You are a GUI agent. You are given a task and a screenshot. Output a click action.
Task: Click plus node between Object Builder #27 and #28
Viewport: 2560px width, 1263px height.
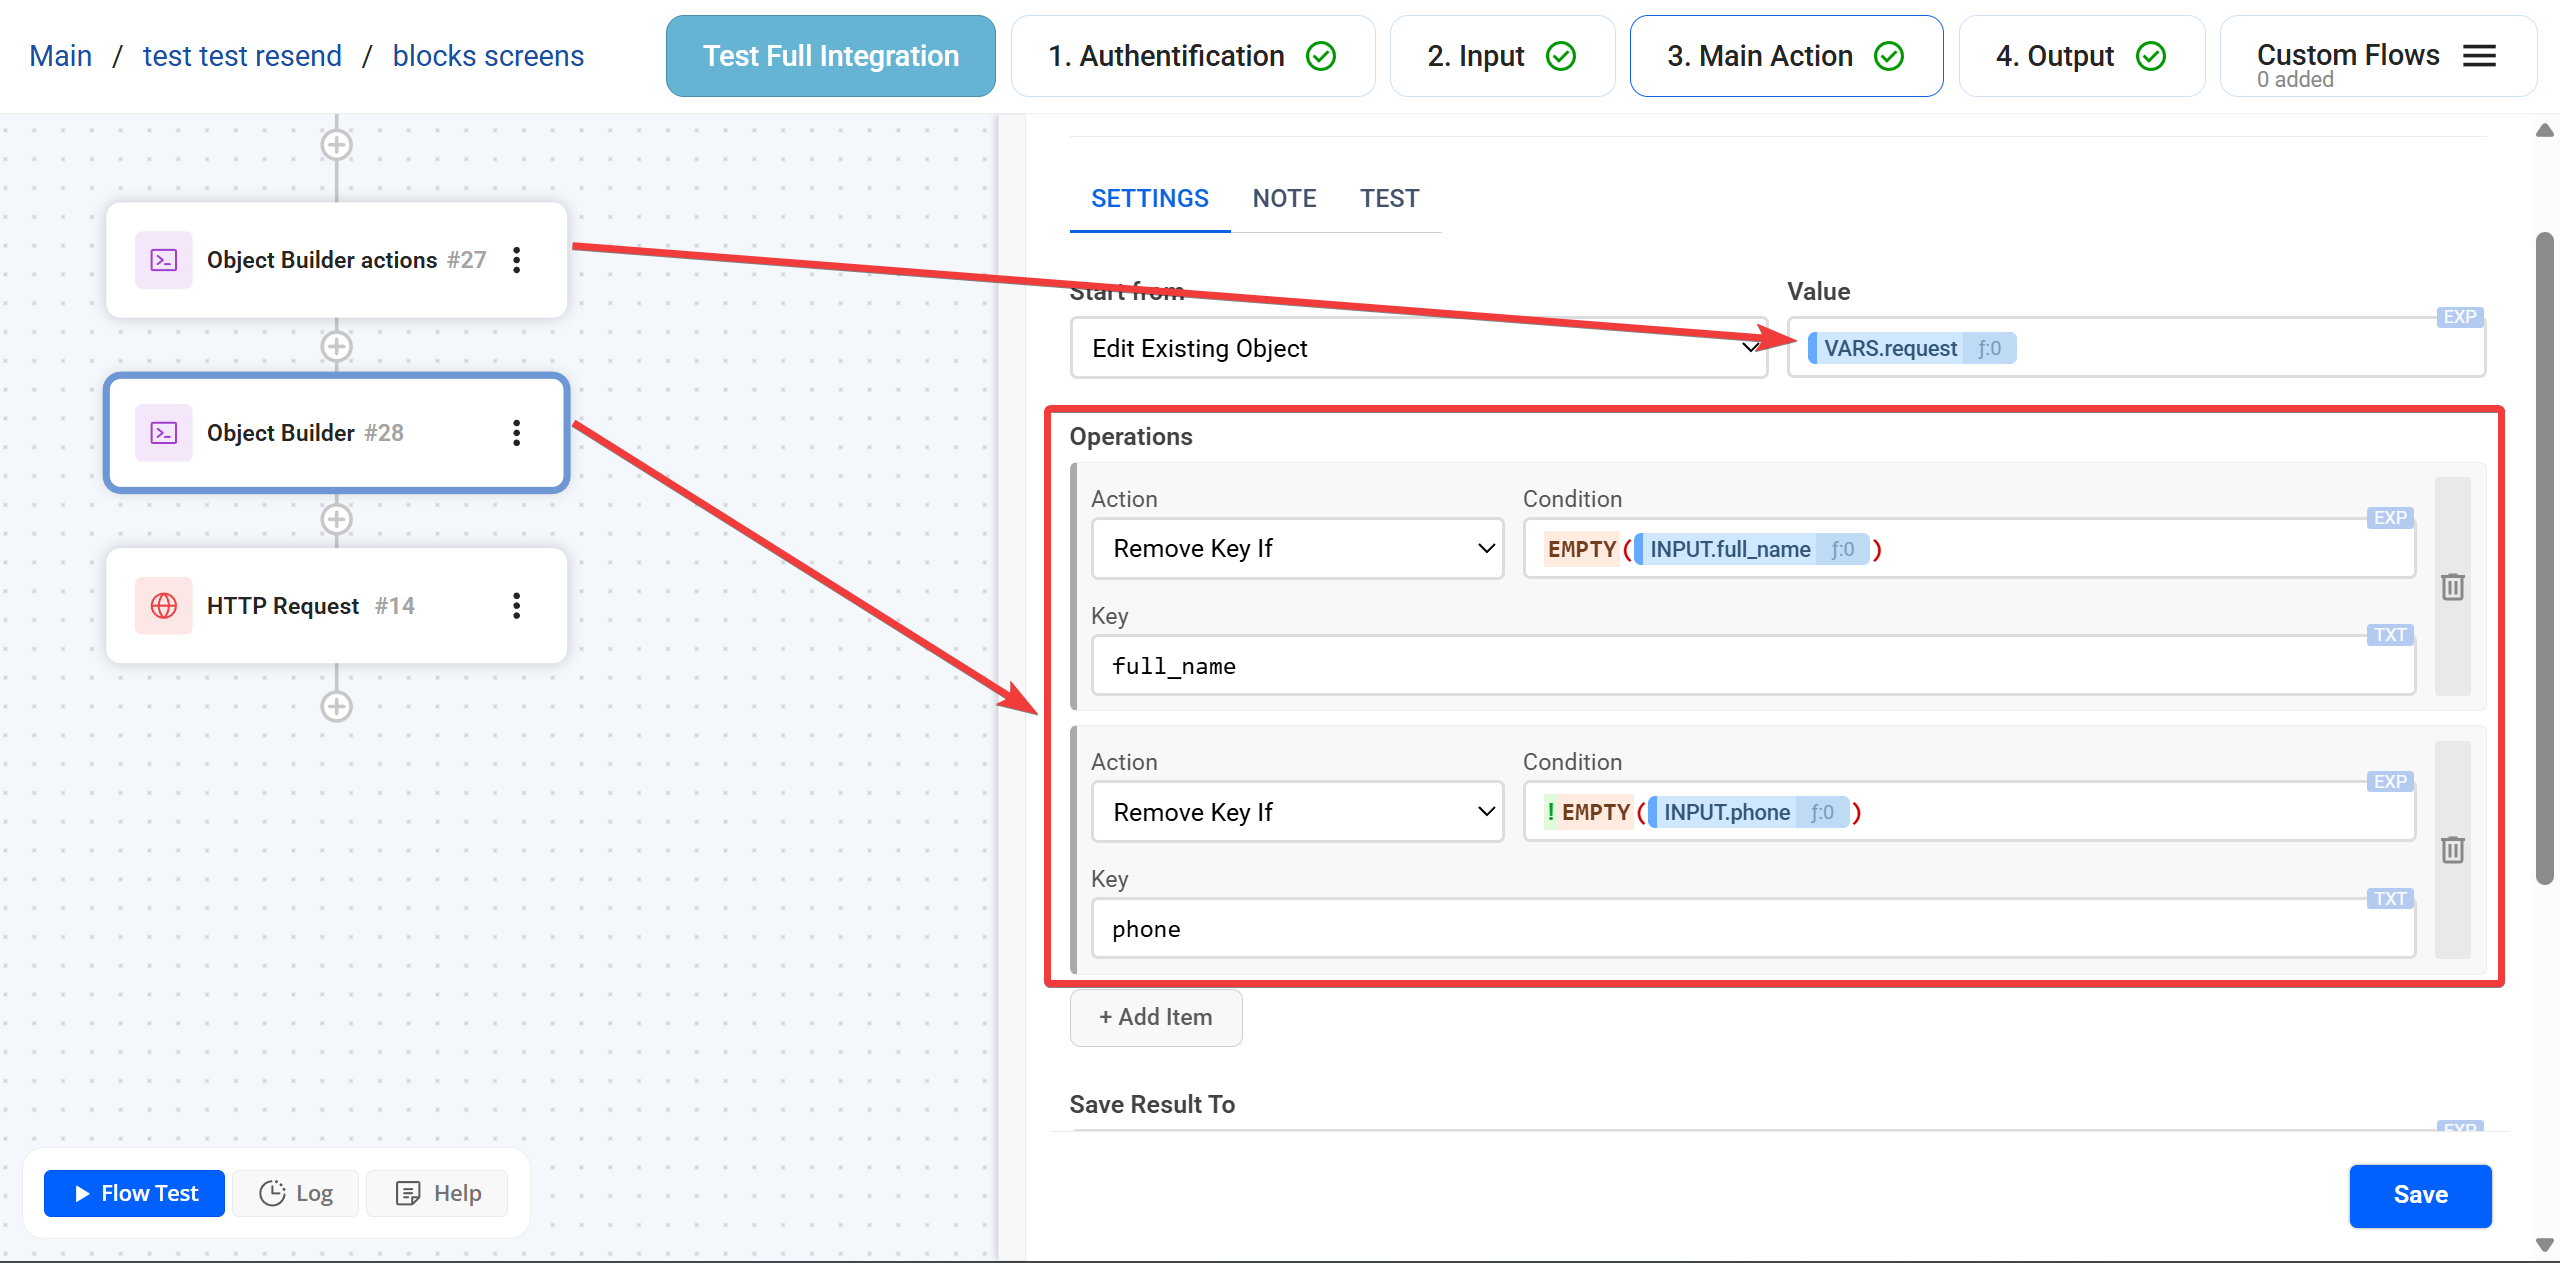pos(336,347)
